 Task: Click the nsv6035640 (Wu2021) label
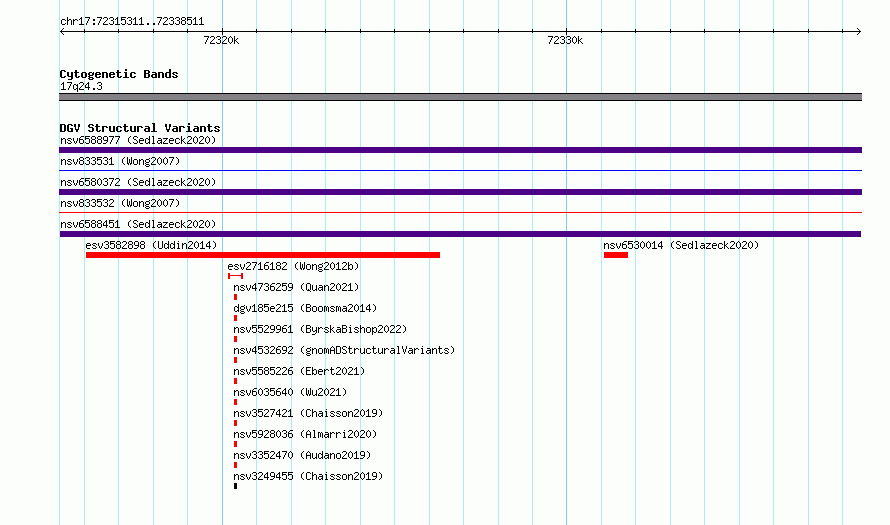(x=290, y=392)
